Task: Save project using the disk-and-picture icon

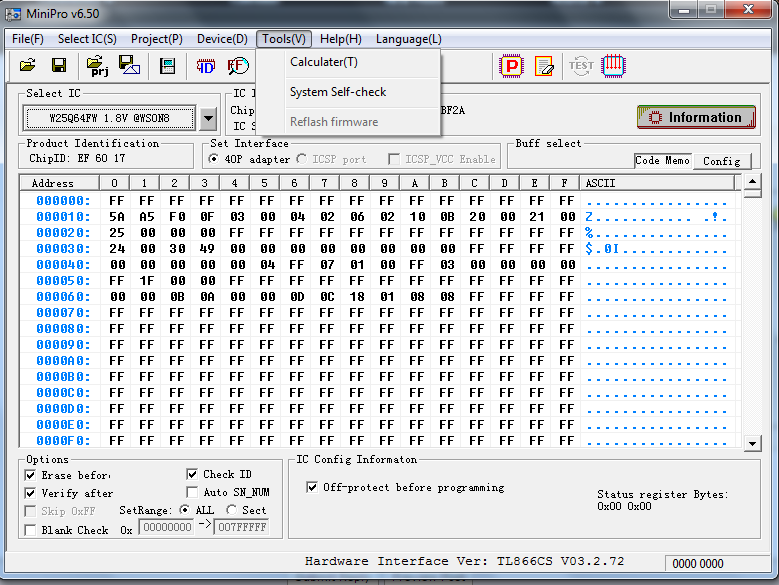Action: [129, 65]
